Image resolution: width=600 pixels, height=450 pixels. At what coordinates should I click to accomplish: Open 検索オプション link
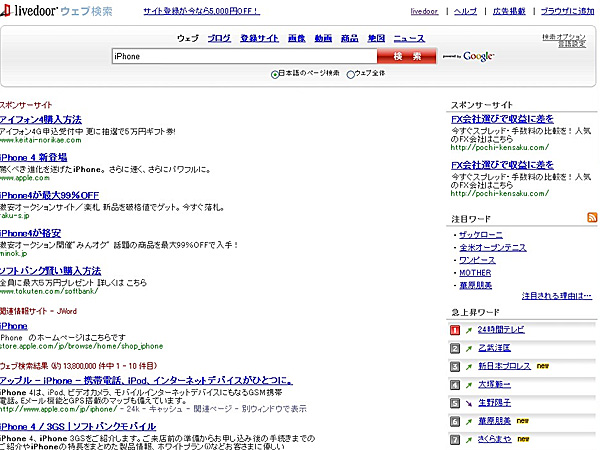pos(564,37)
